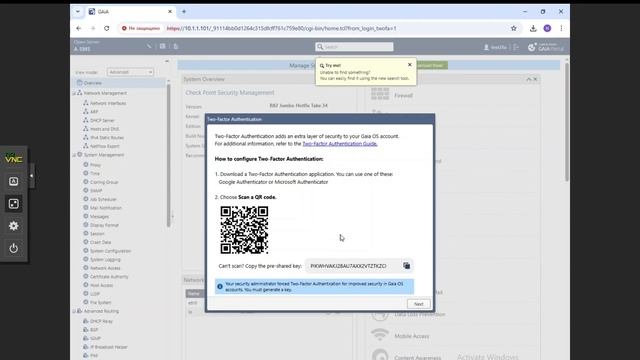Open Proxy under System Management
The height and width of the screenshot is (360, 640).
95,165
